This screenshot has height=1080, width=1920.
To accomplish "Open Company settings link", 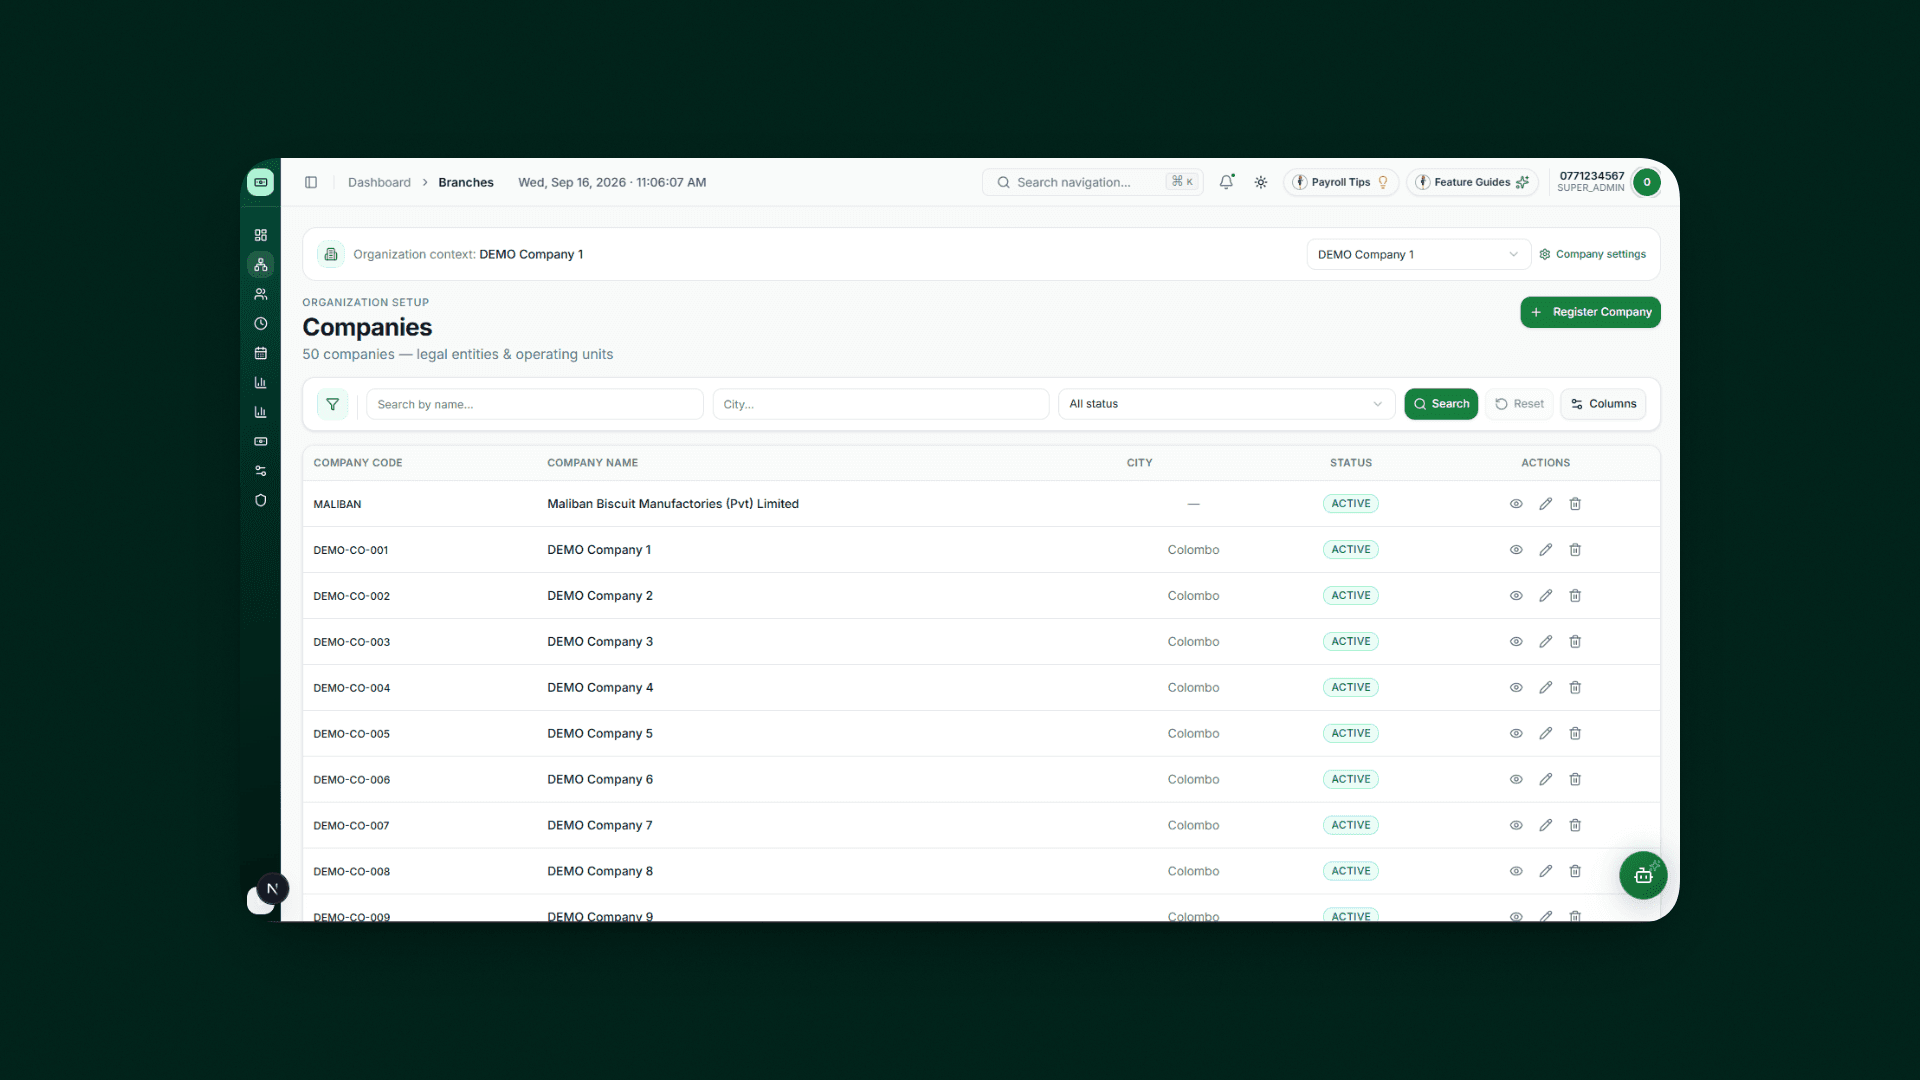I will (1592, 254).
